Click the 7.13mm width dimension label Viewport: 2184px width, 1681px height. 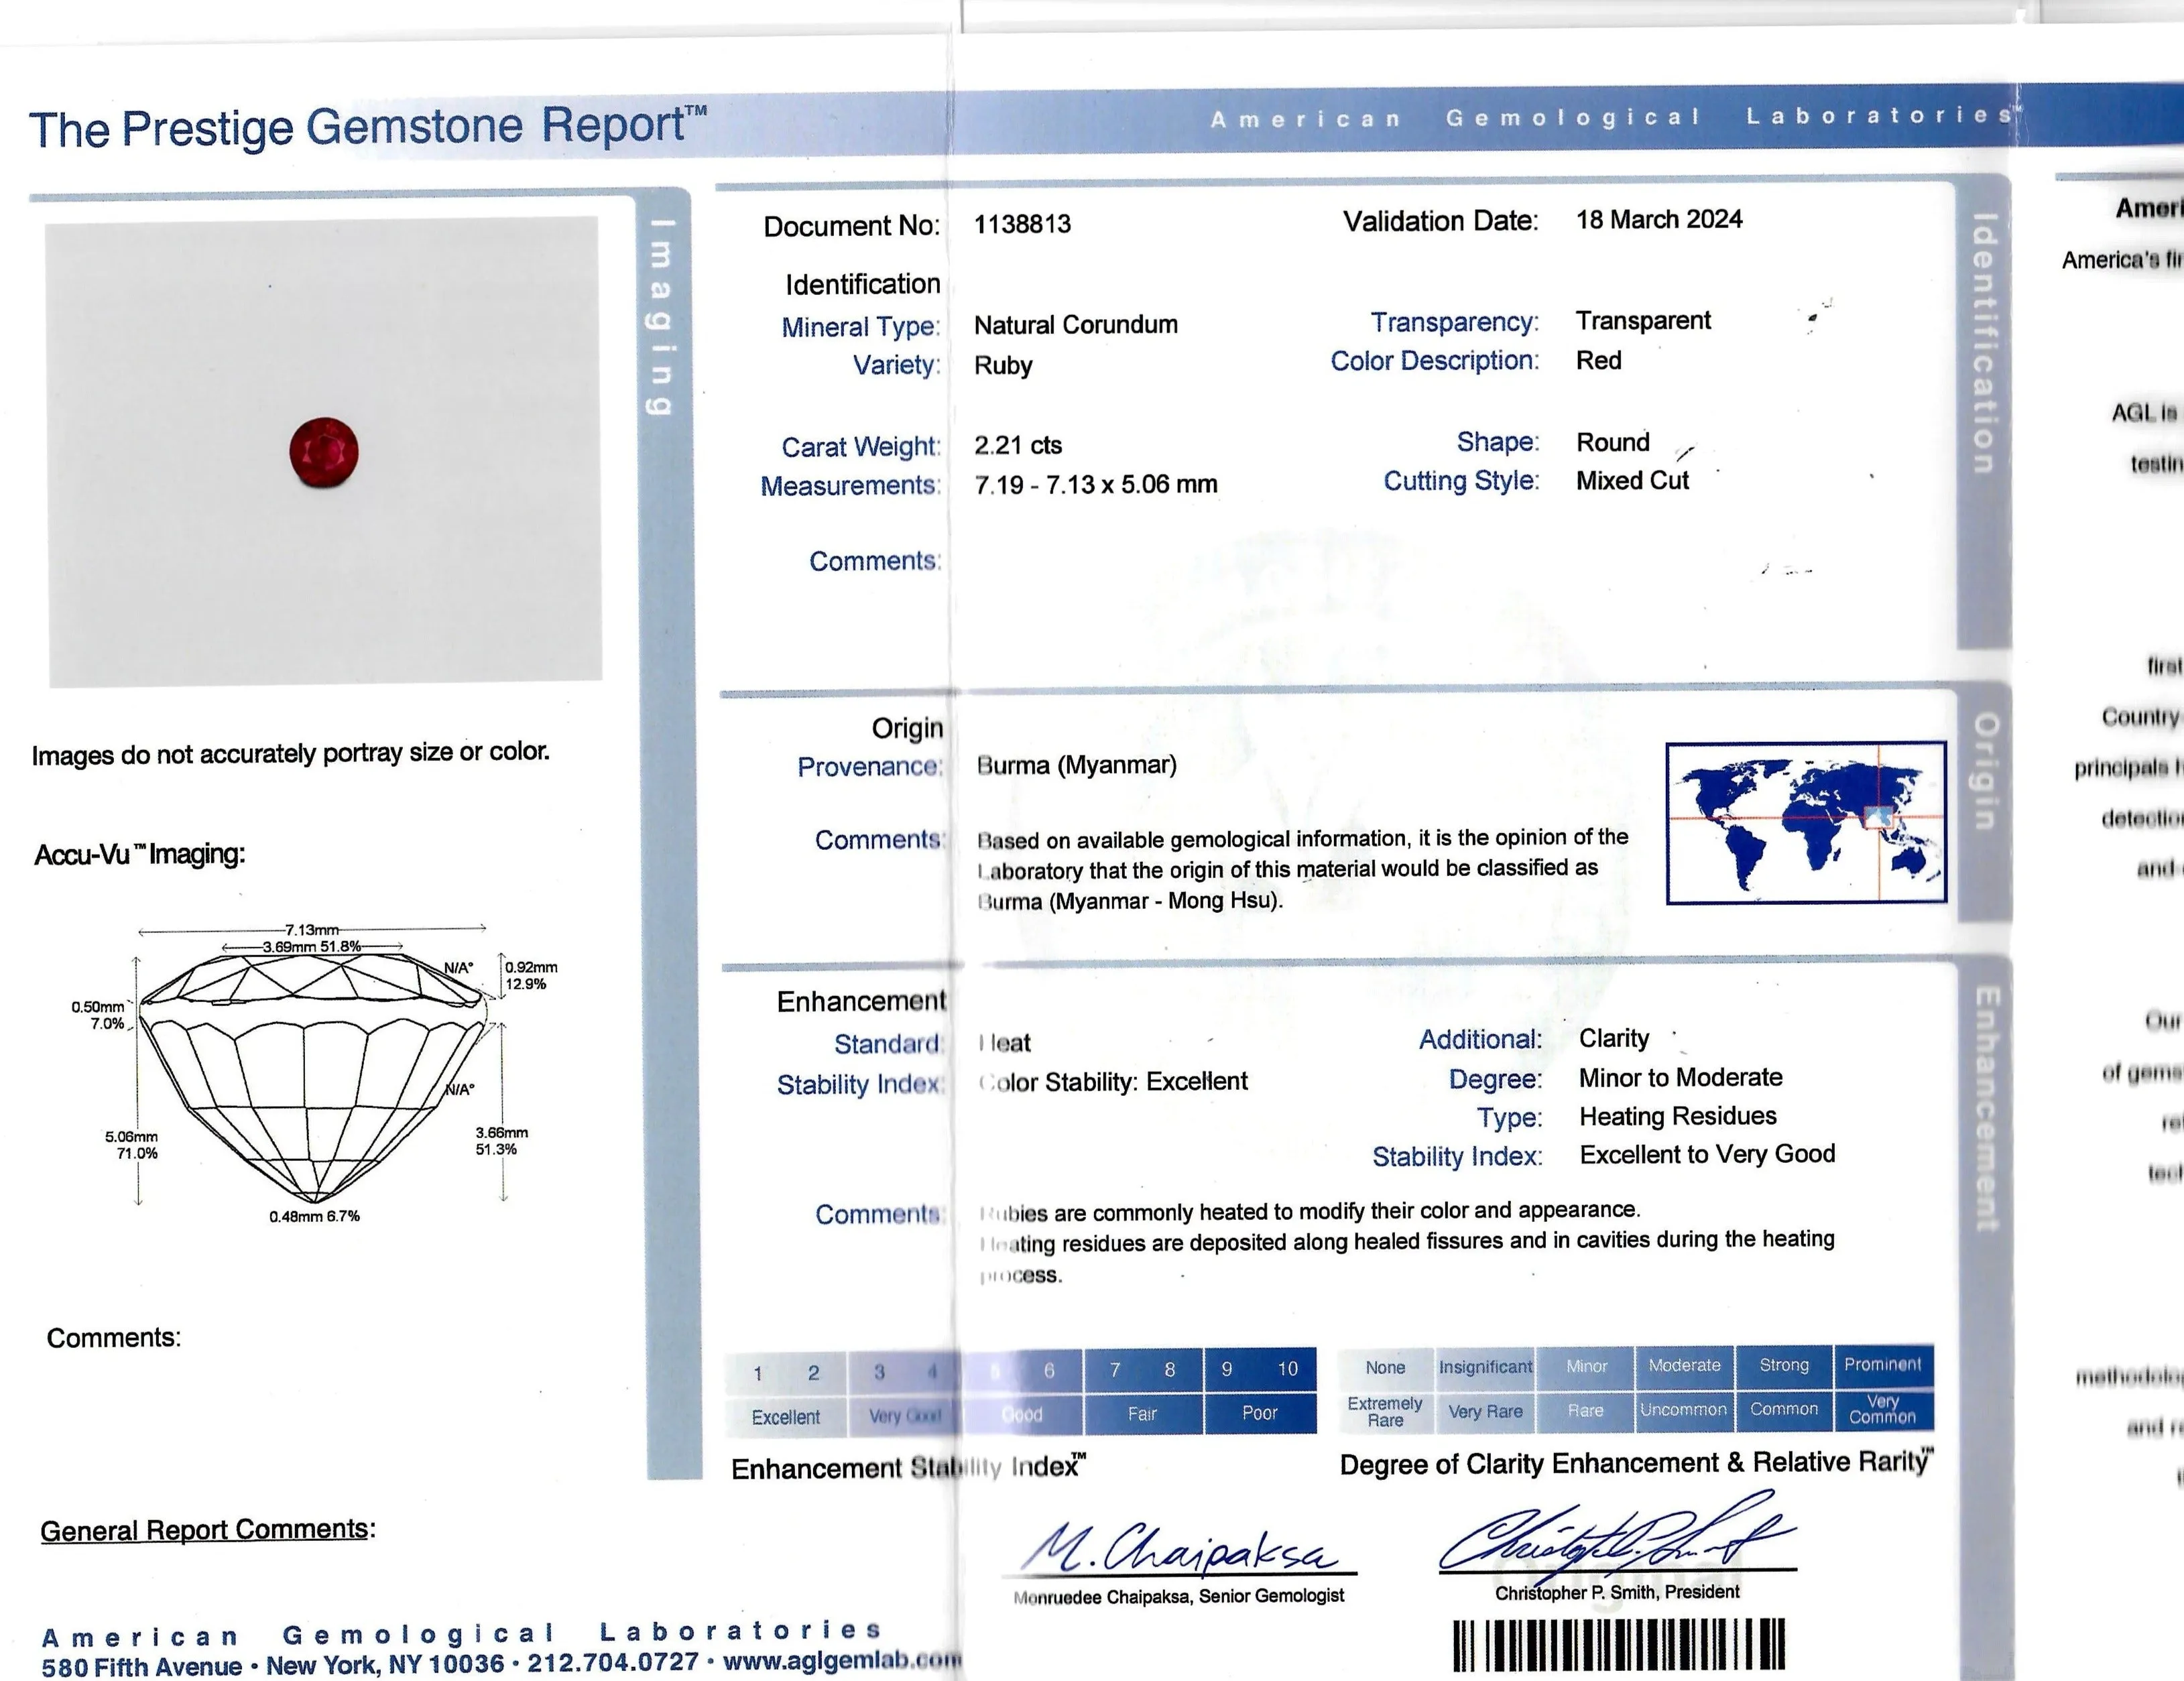pyautogui.click(x=312, y=930)
